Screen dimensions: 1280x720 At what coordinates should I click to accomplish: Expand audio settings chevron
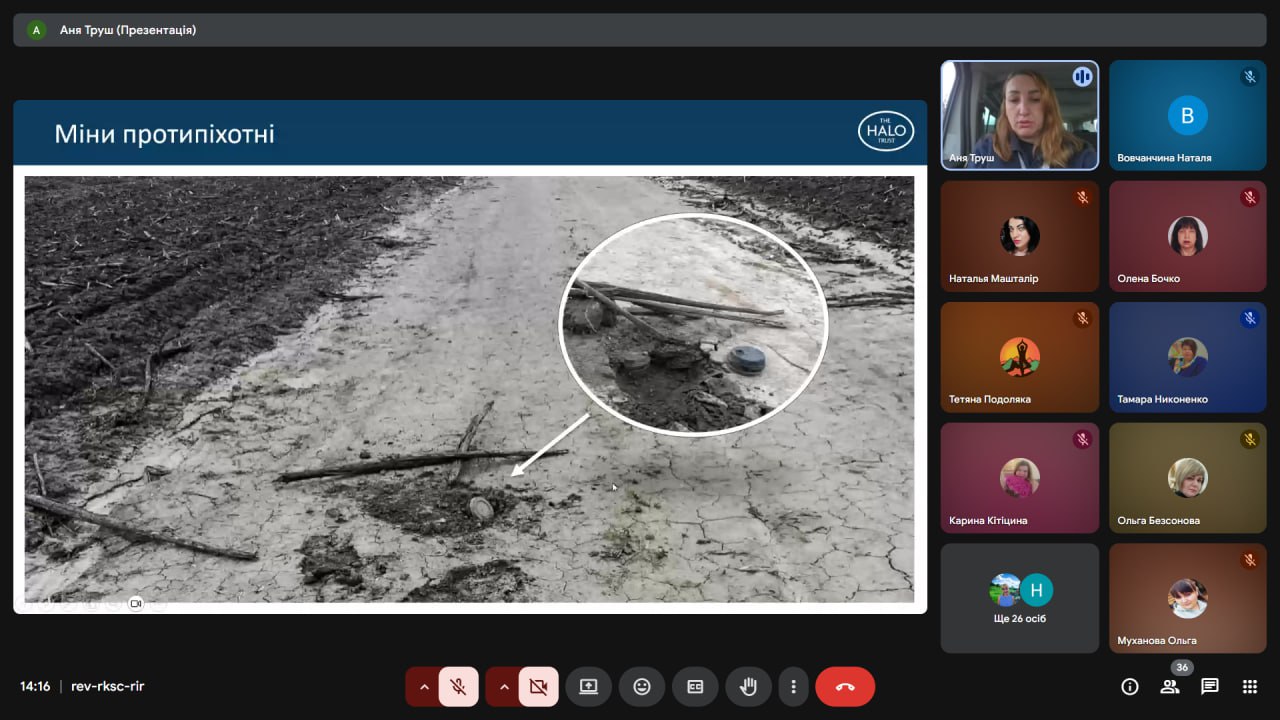click(x=423, y=687)
